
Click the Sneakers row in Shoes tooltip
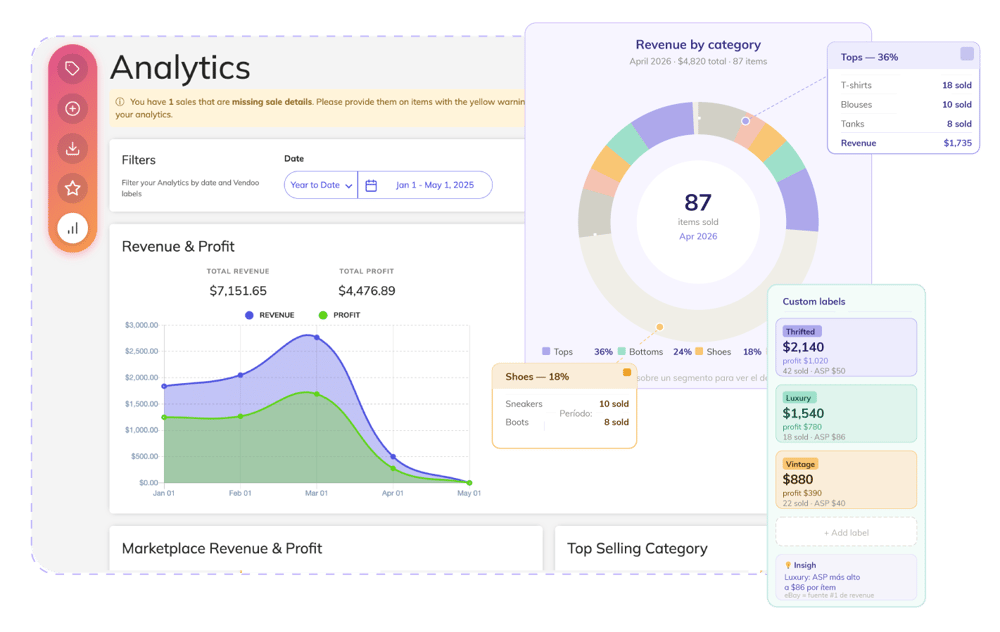566,404
